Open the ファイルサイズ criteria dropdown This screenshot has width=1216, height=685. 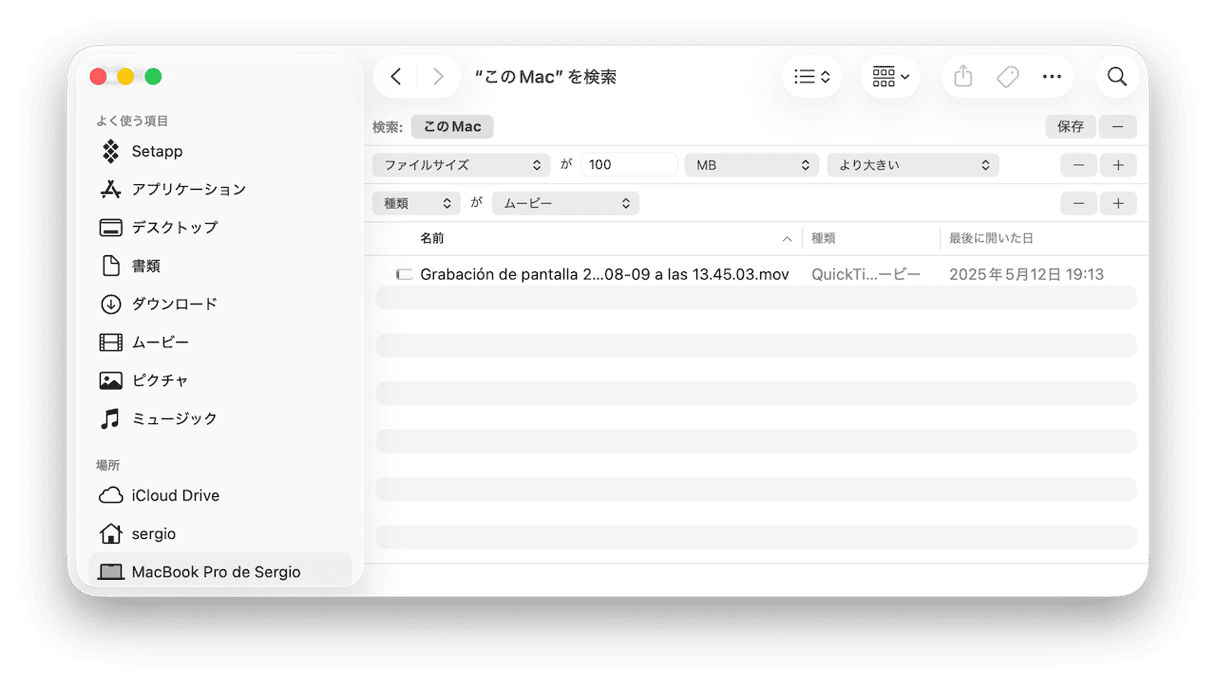point(460,164)
